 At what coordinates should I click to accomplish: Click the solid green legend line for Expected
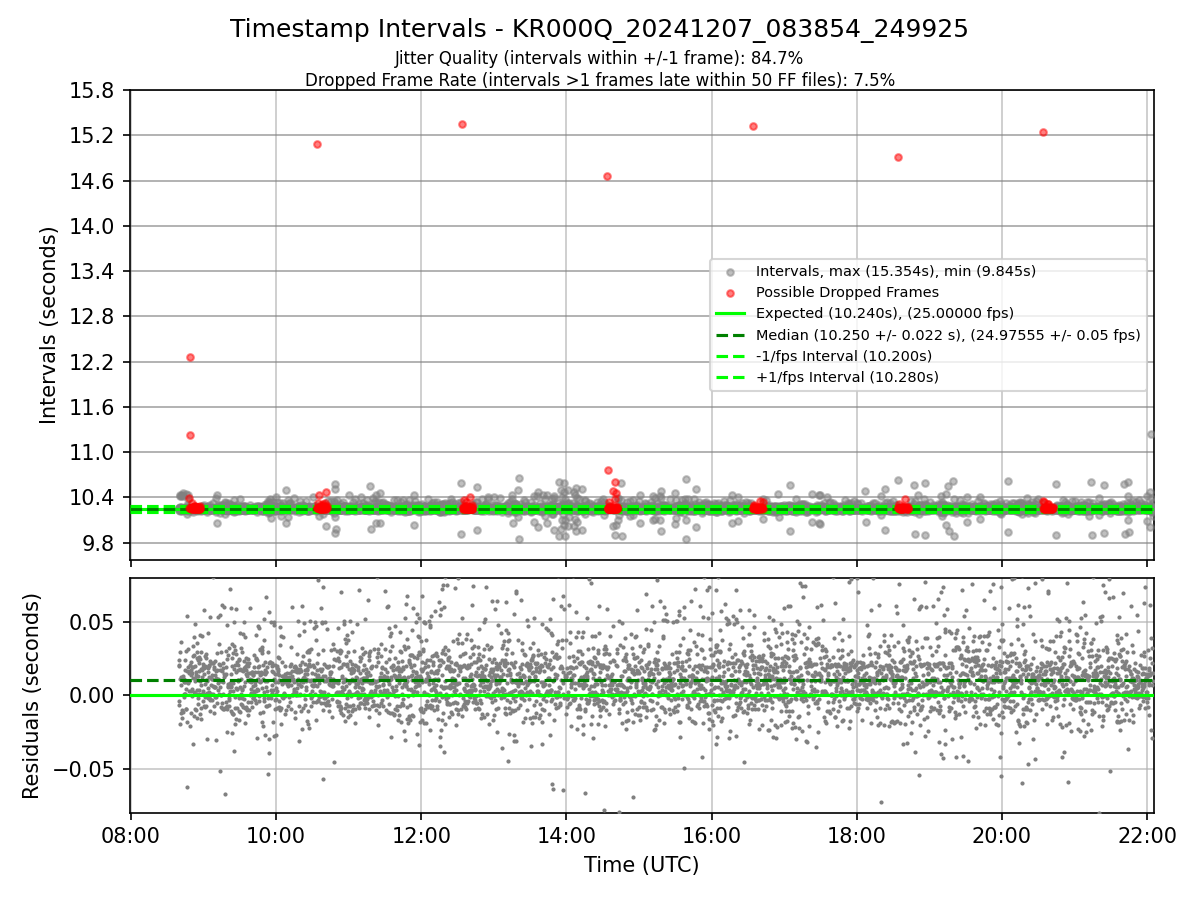(x=731, y=314)
